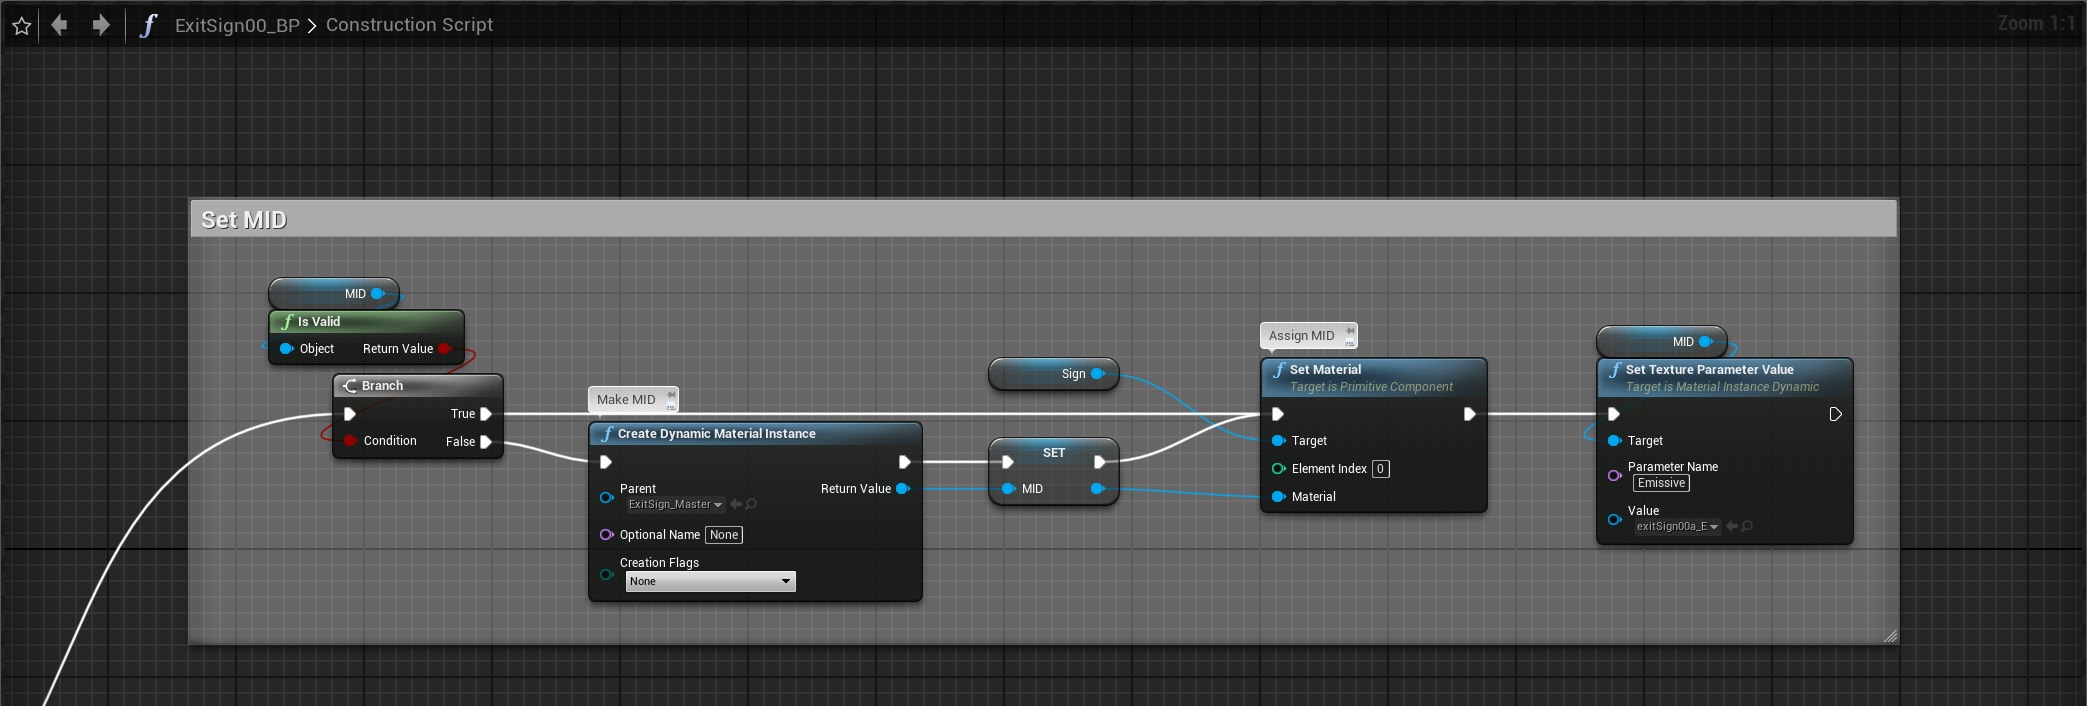Click the Branch execution input pin
Viewport: 2087px width, 706px height.
click(x=350, y=414)
